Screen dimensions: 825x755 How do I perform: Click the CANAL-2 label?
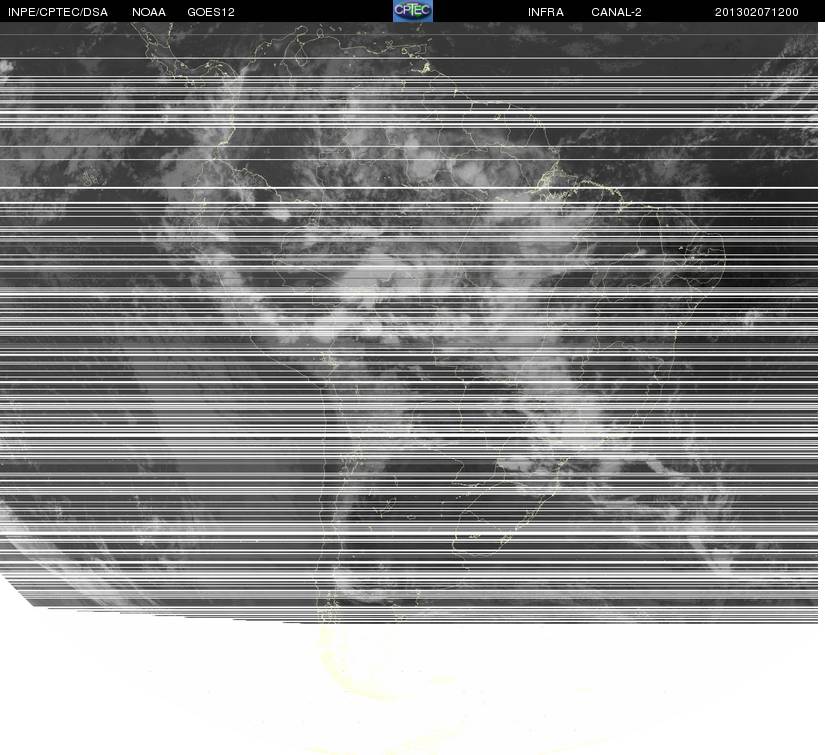coord(616,12)
